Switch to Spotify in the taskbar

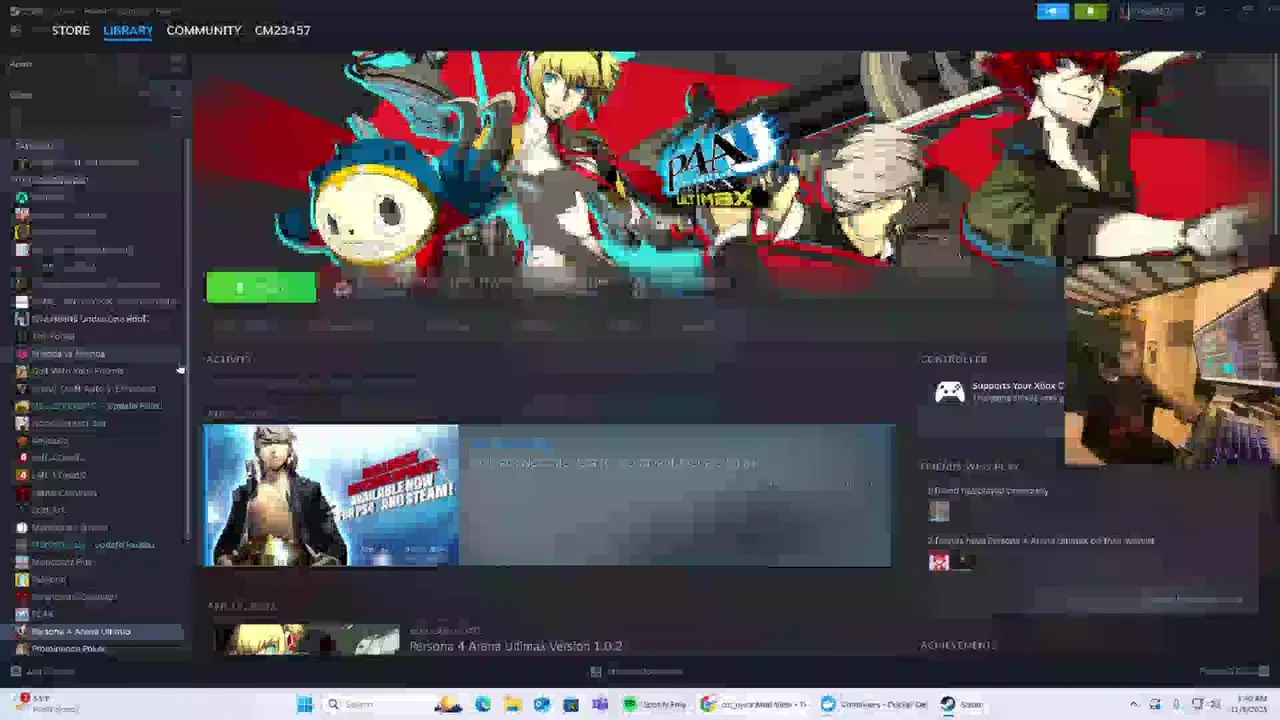click(x=655, y=704)
